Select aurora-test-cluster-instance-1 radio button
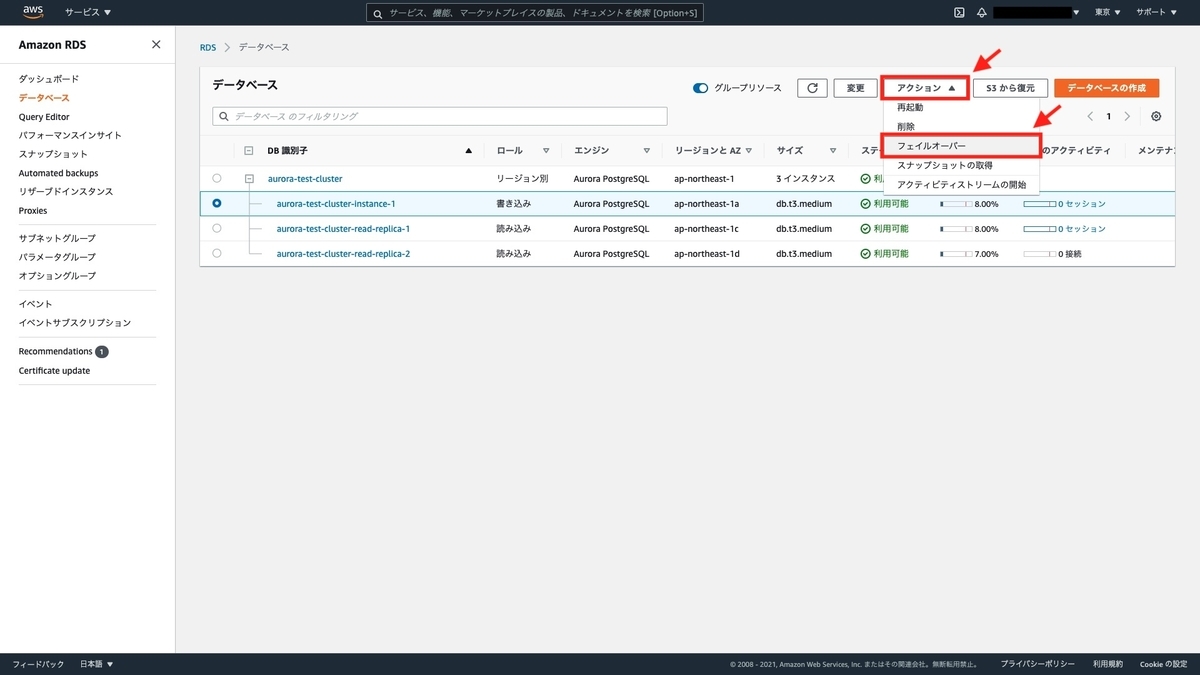Viewport: 1200px width, 675px height. [x=217, y=203]
